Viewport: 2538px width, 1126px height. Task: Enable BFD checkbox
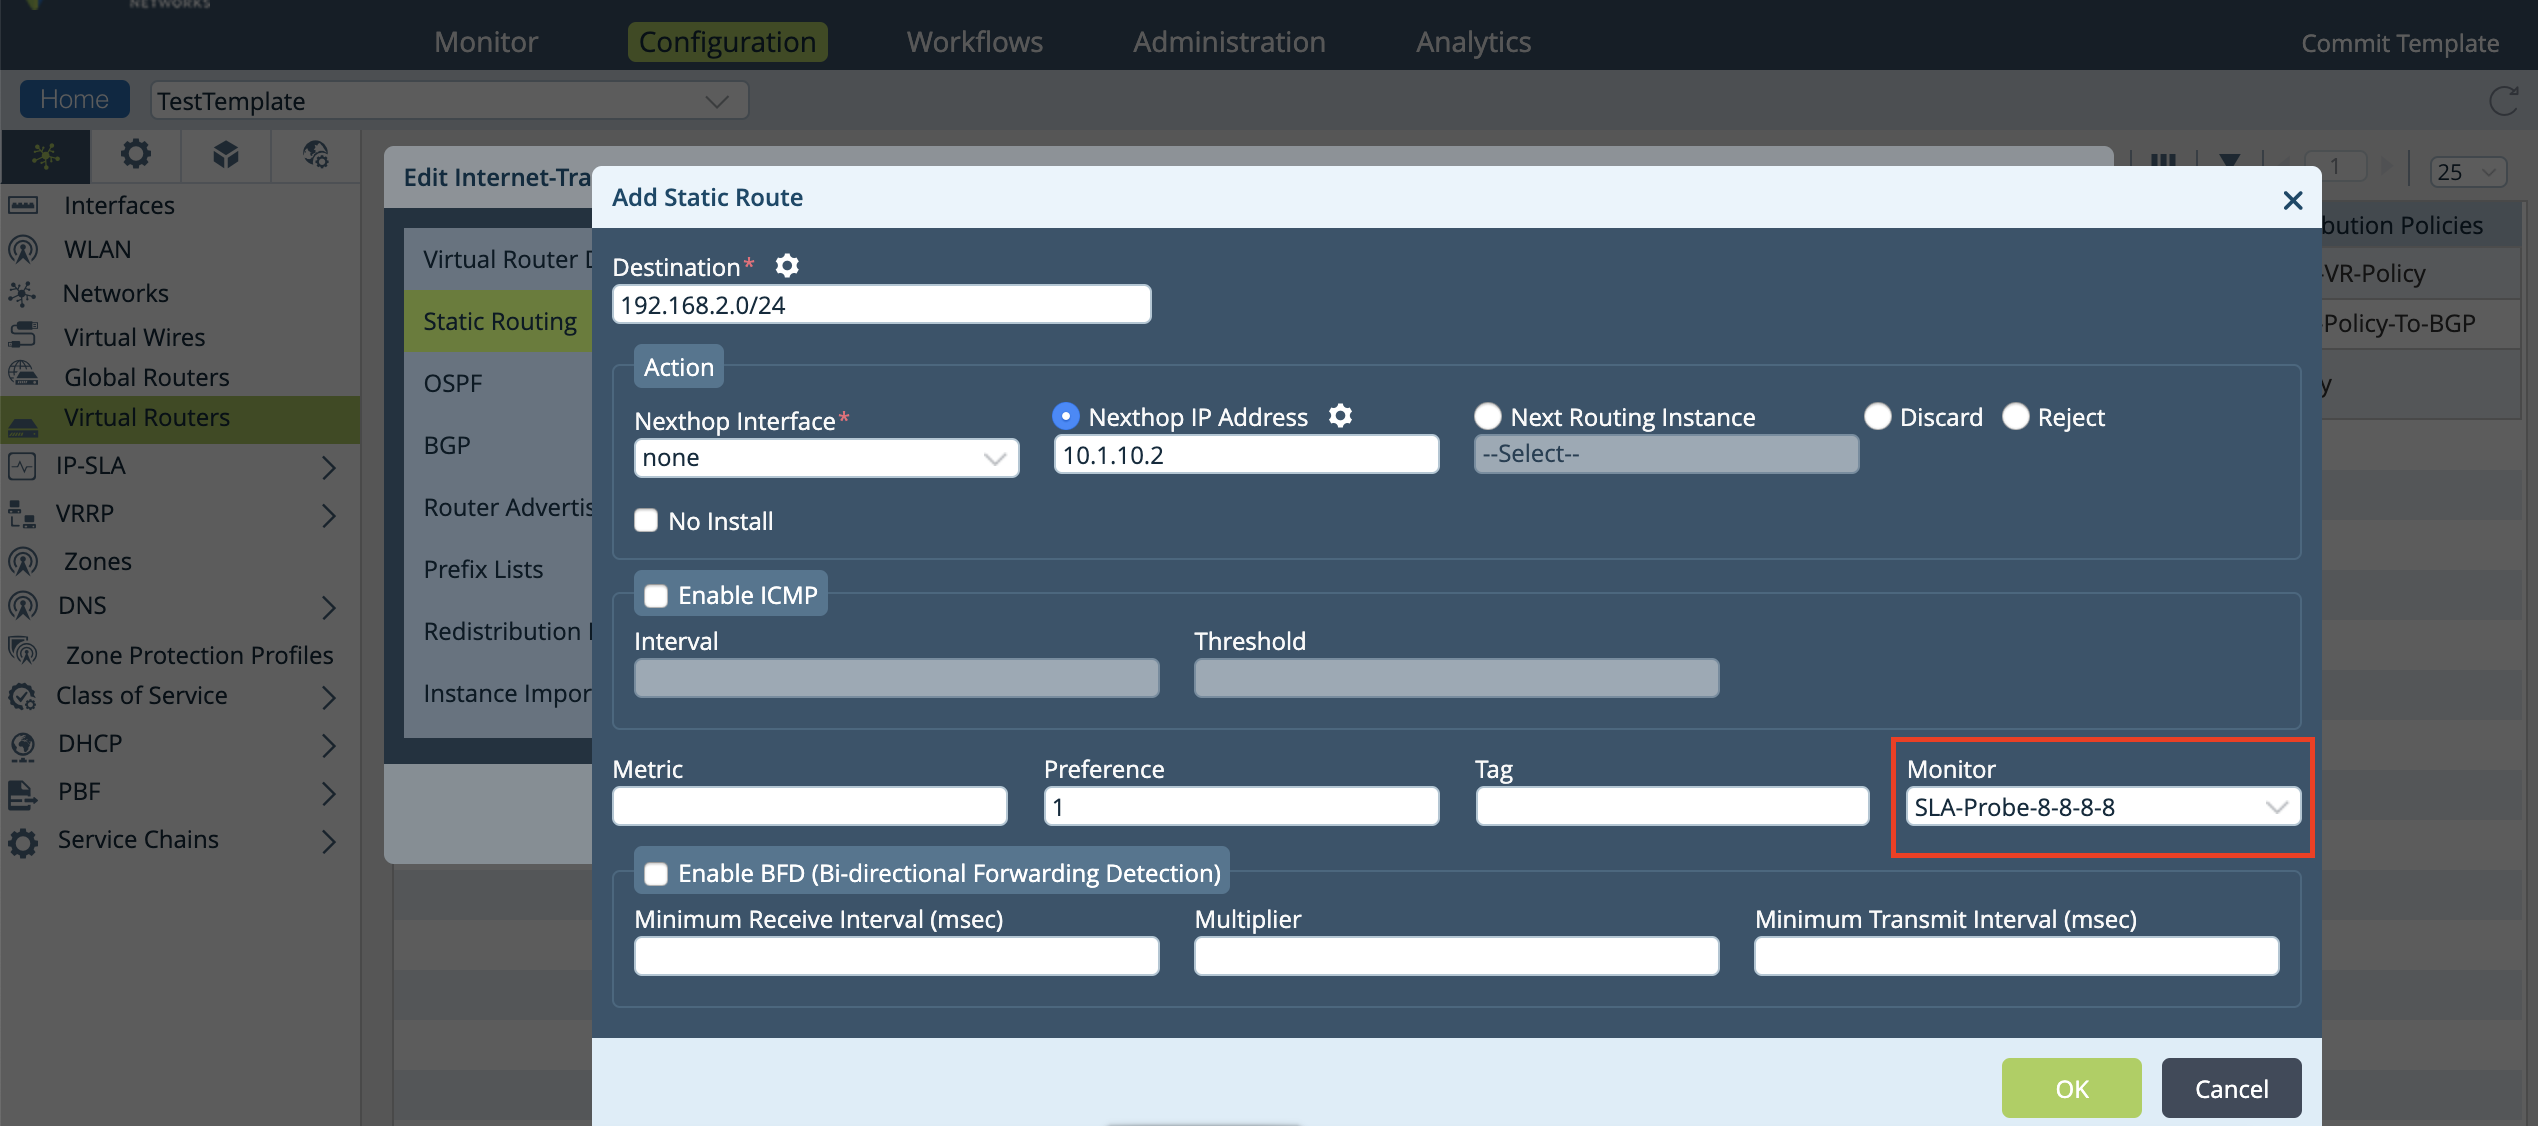(656, 874)
